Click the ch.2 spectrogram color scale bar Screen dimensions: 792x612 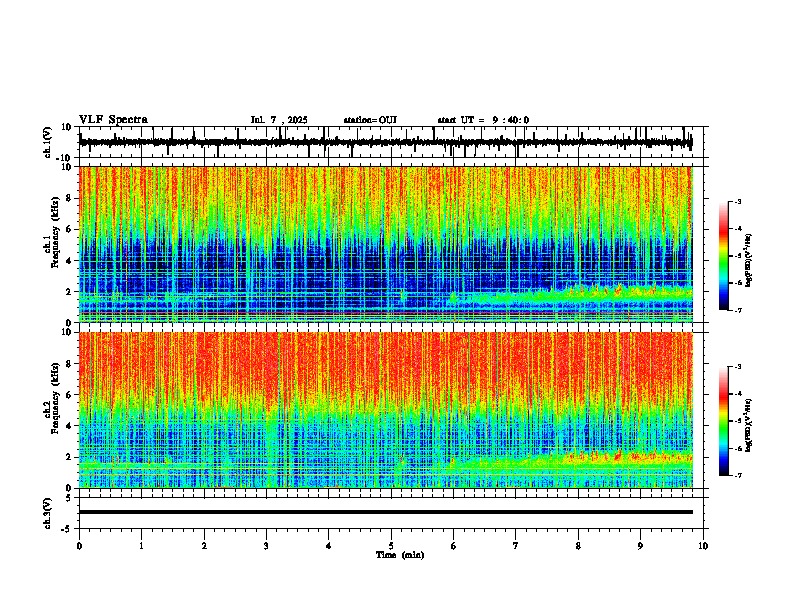point(724,421)
